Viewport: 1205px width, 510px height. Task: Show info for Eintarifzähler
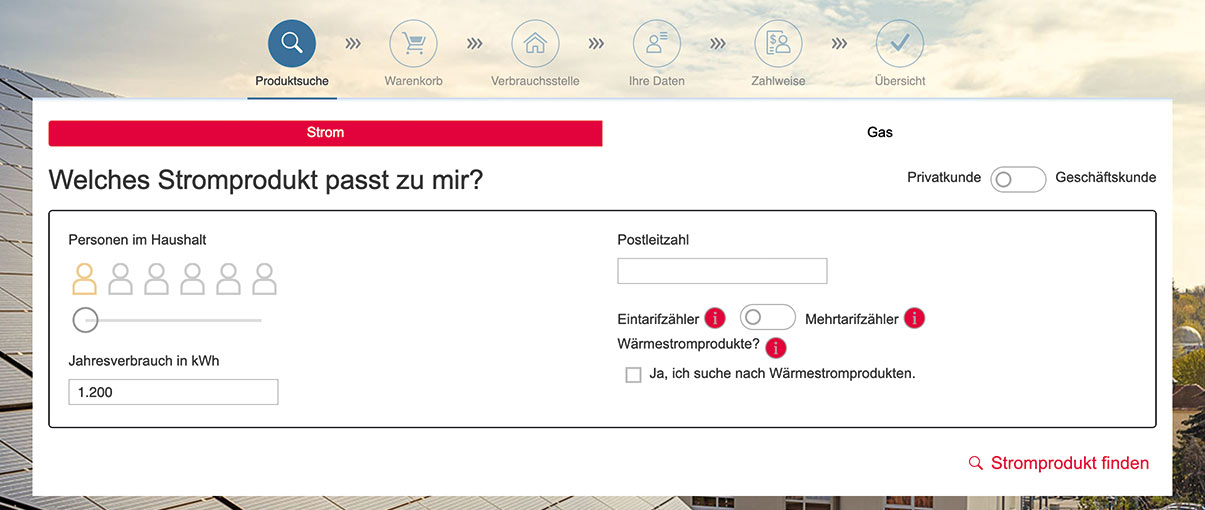coord(715,318)
